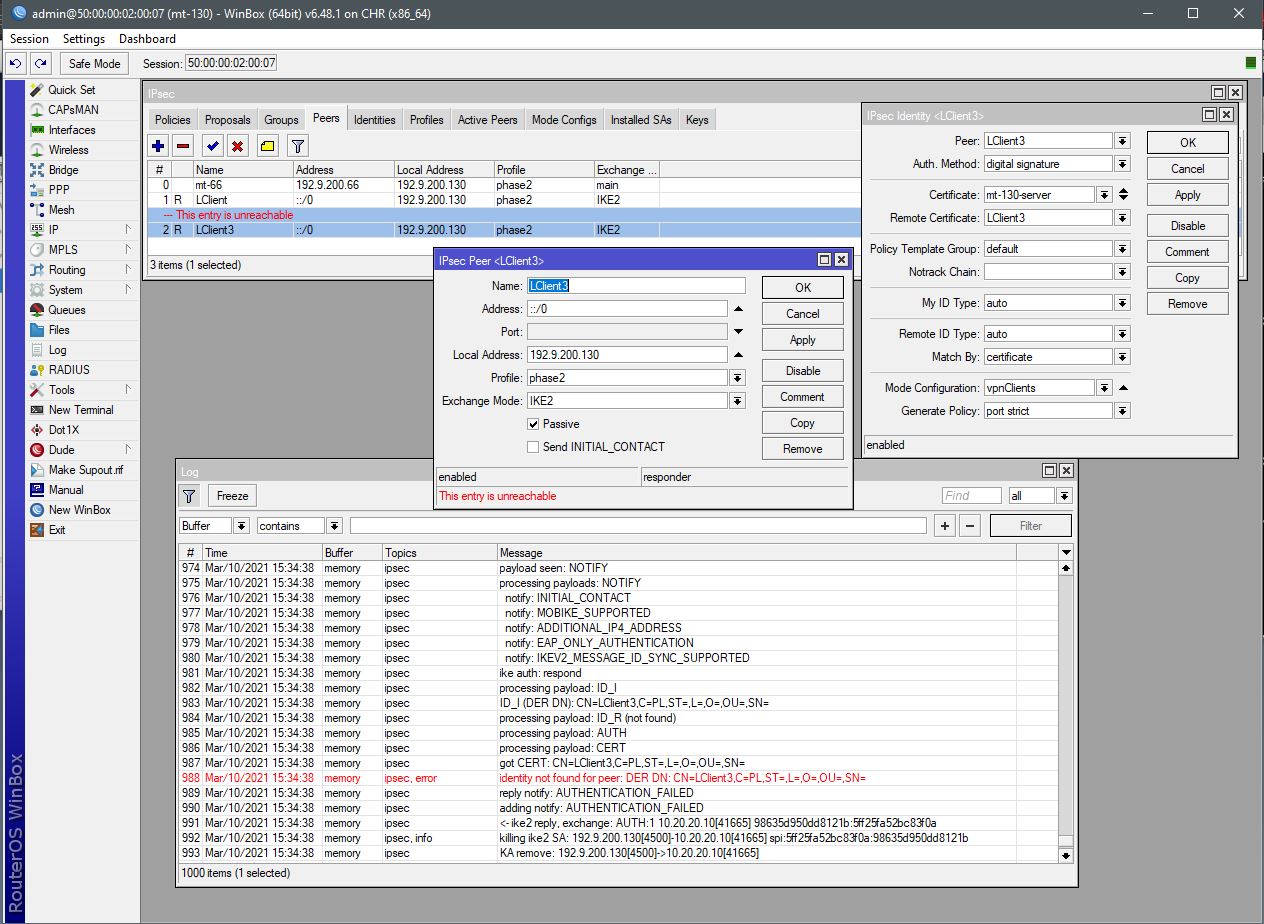The image size is (1264, 924).
Task: Open the Auth. Method dropdown
Action: 1123,164
